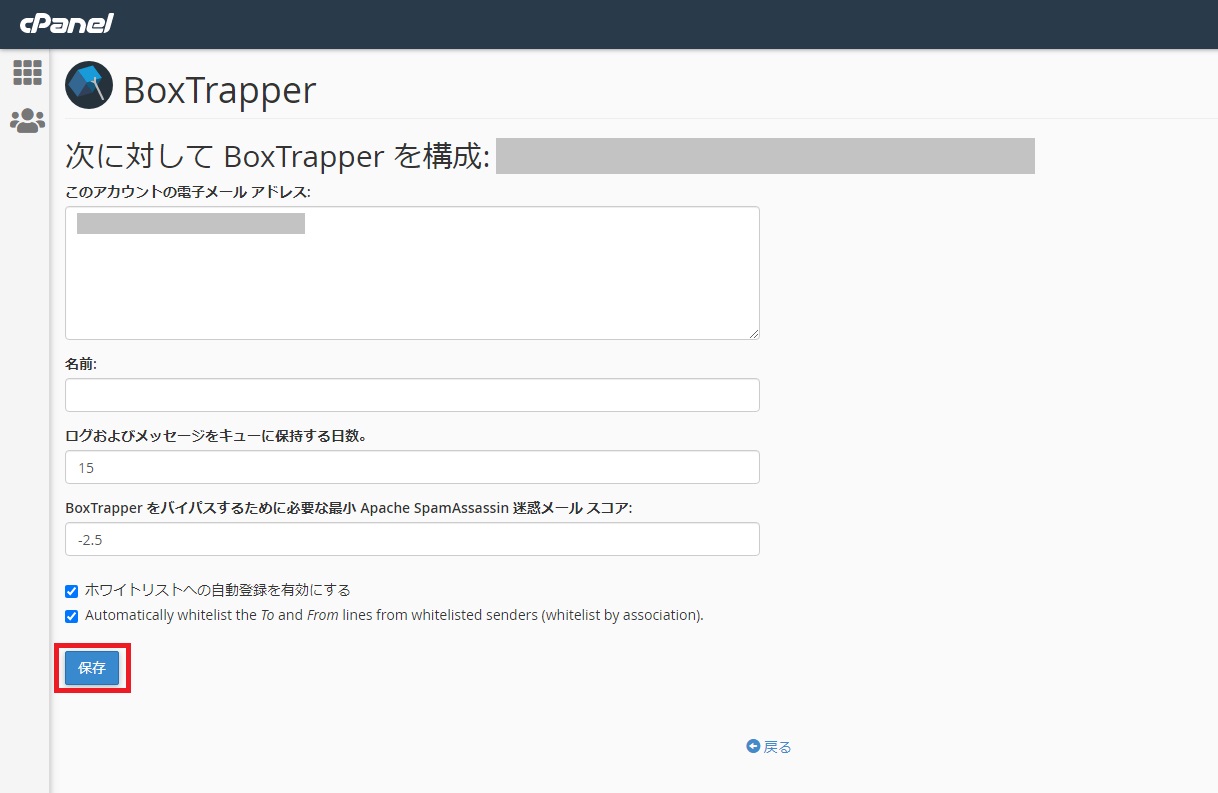Click the SpamAssassin 迷惑メール スコア label

349,508
